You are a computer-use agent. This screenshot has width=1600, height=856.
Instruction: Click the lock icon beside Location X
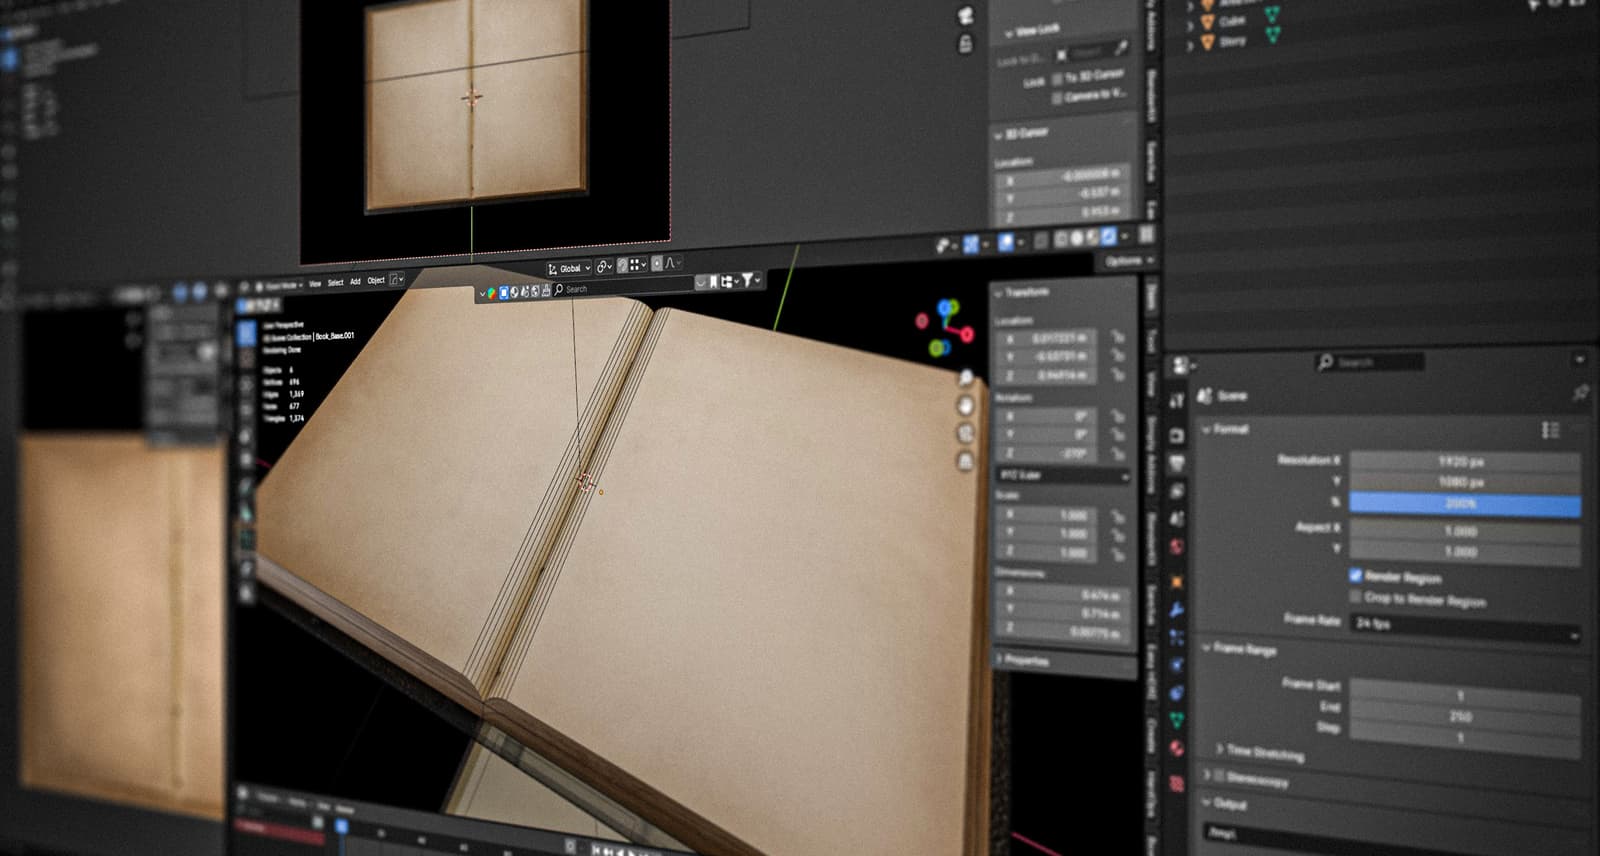[1117, 337]
